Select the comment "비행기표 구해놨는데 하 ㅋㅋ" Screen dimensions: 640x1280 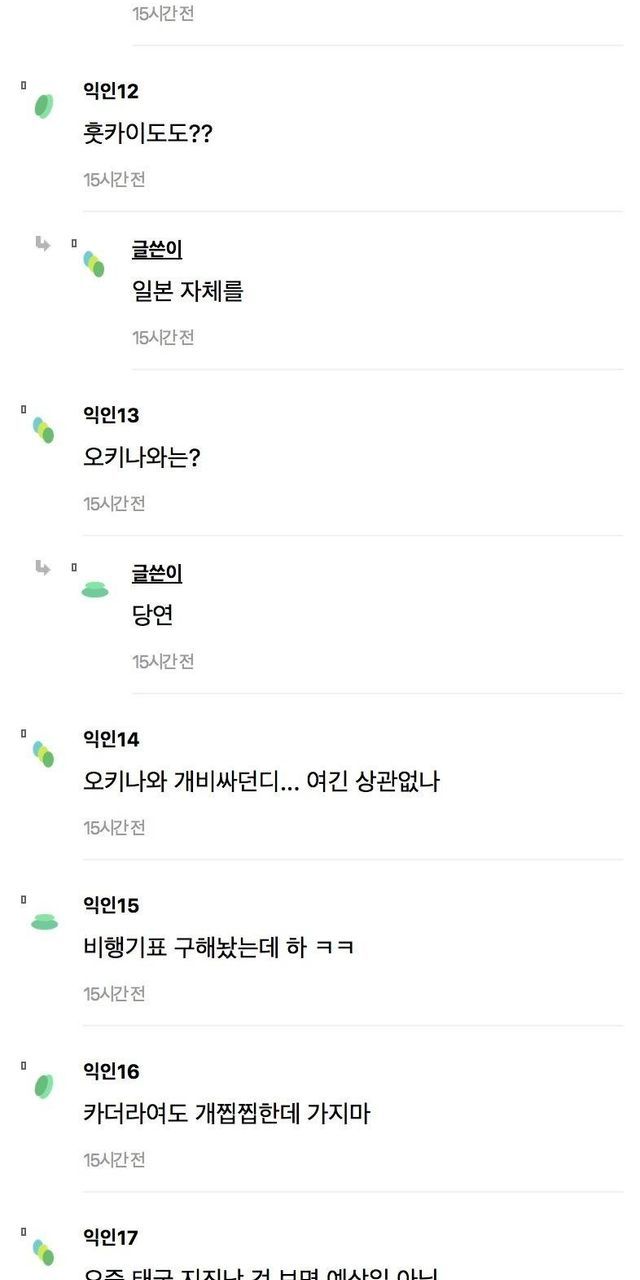click(x=218, y=948)
